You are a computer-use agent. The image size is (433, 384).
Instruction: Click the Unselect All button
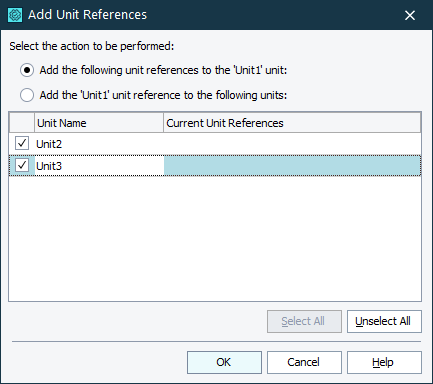coord(384,321)
